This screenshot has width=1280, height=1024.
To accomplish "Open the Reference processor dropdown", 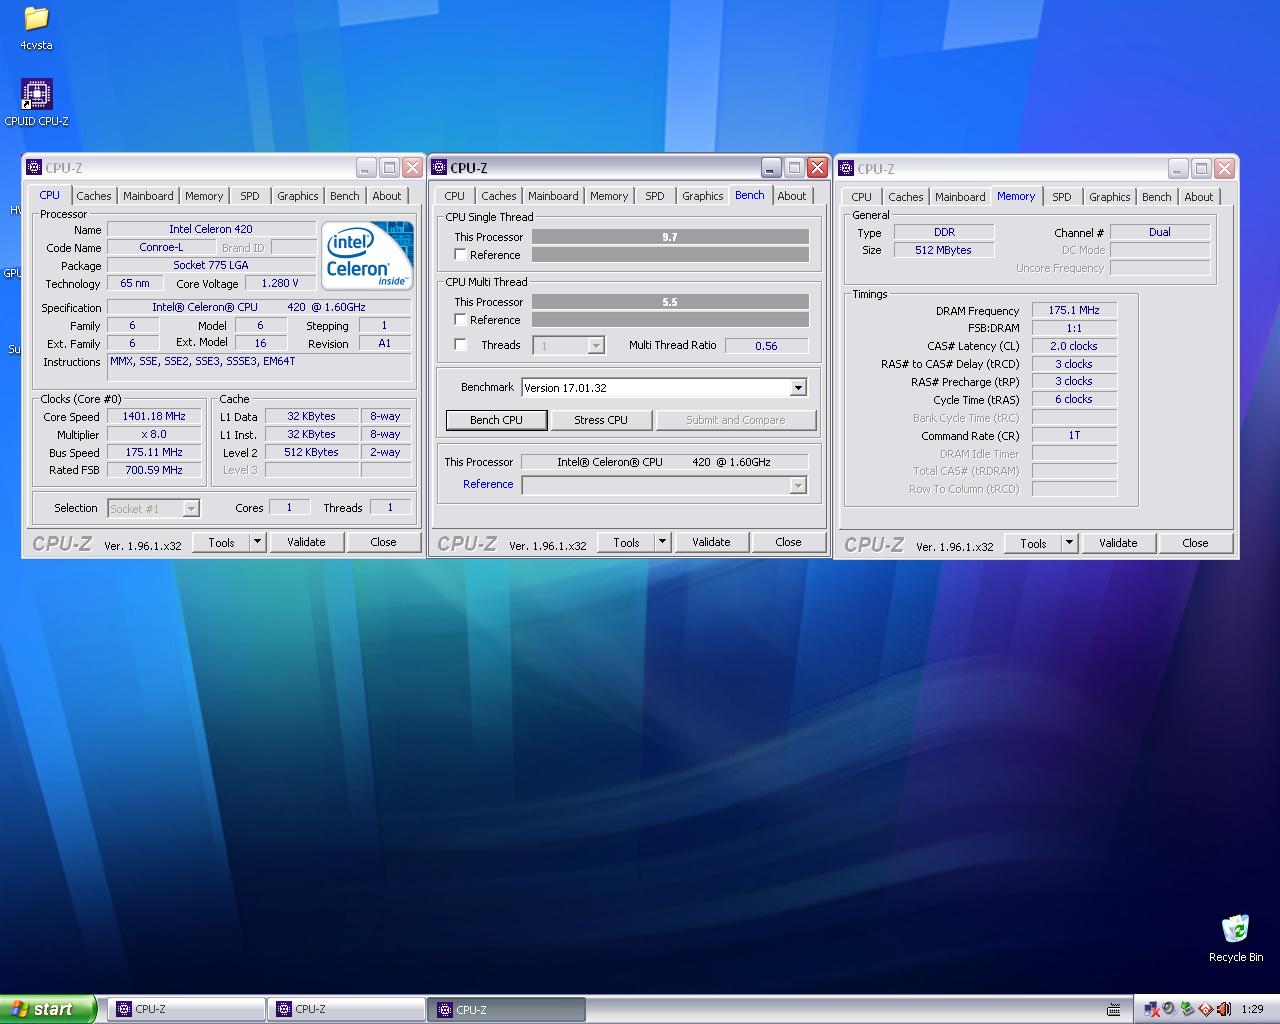I will (798, 485).
